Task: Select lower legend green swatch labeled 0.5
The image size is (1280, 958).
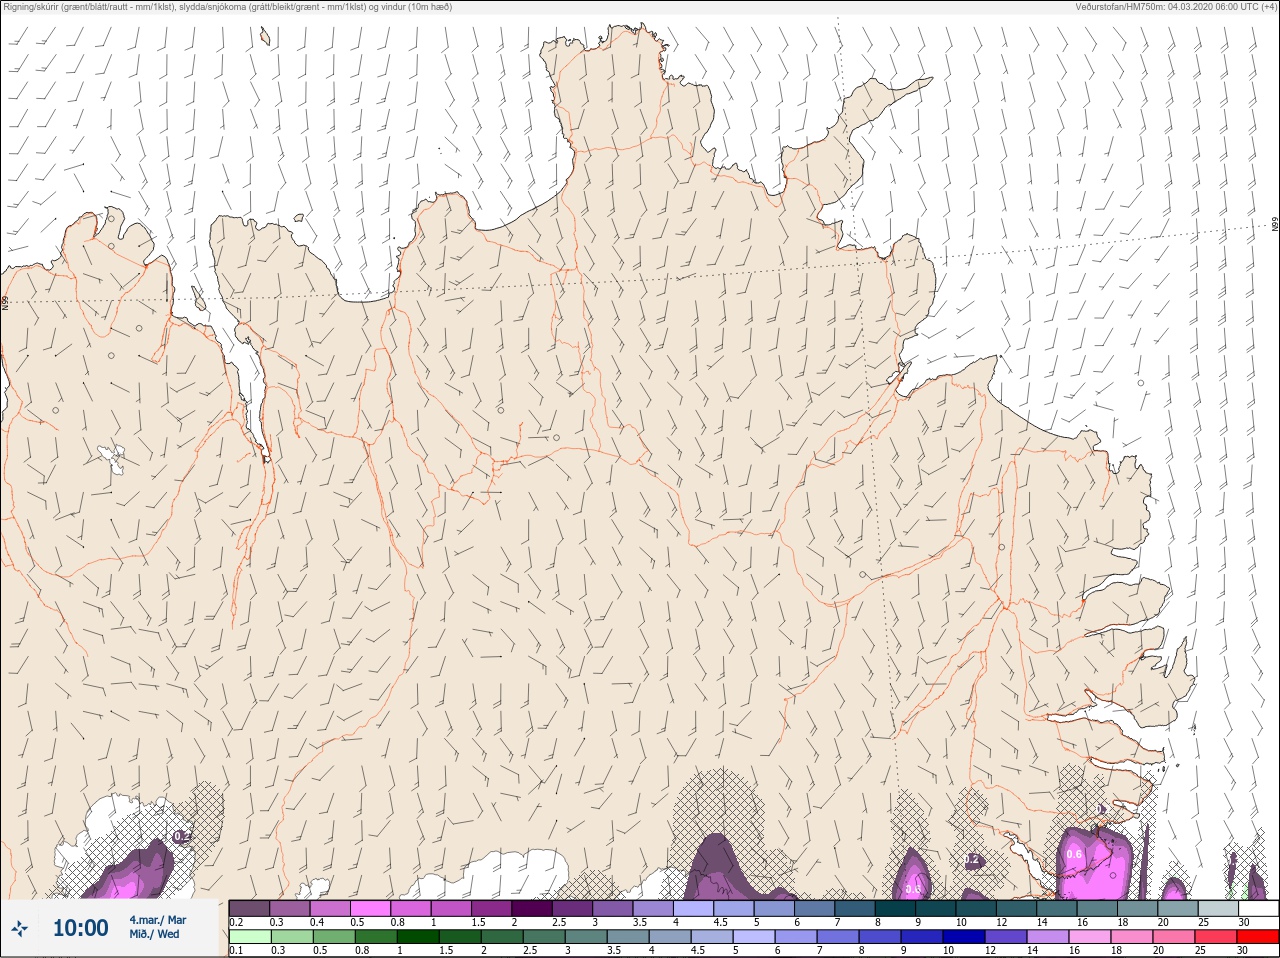Action: tap(334, 937)
